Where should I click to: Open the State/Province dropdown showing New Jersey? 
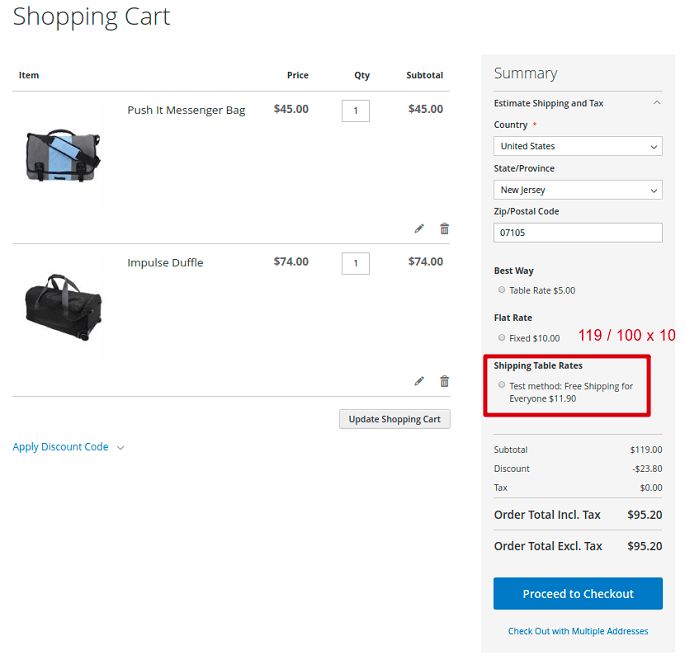pos(577,190)
